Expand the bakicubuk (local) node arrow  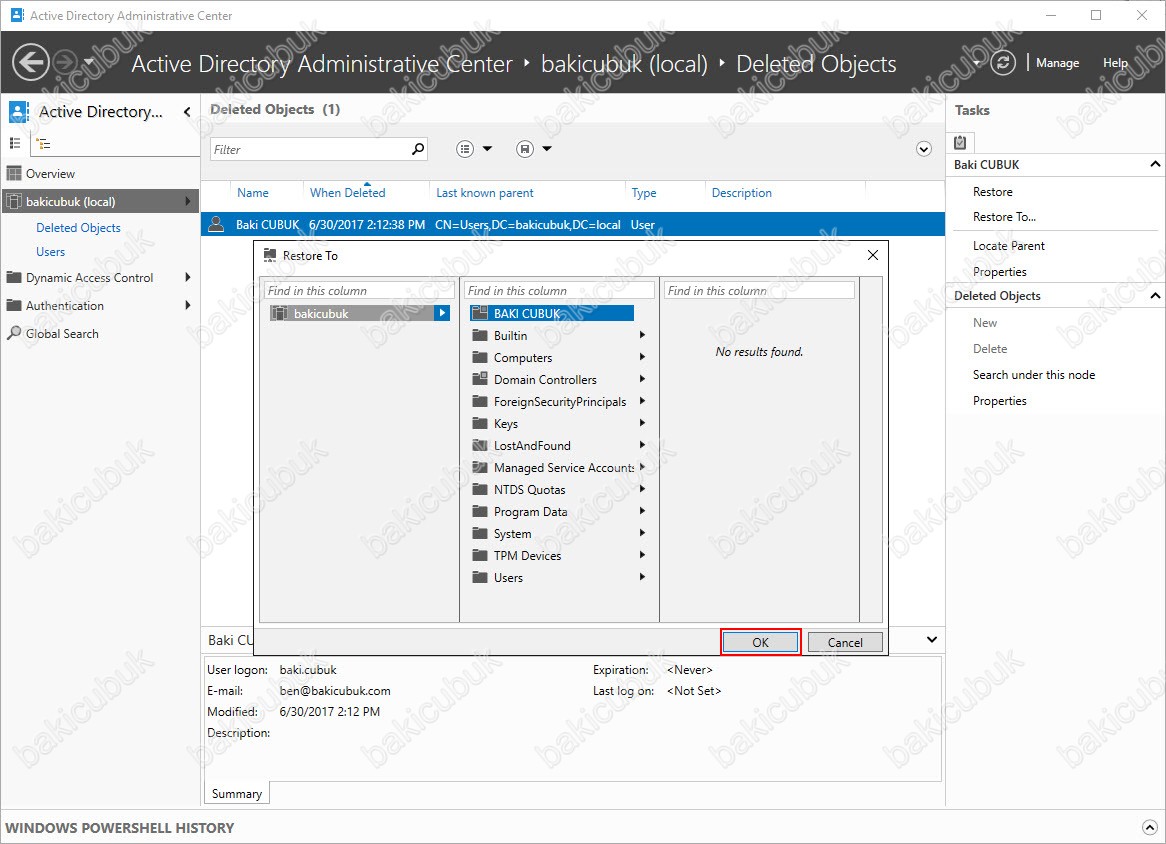click(187, 201)
